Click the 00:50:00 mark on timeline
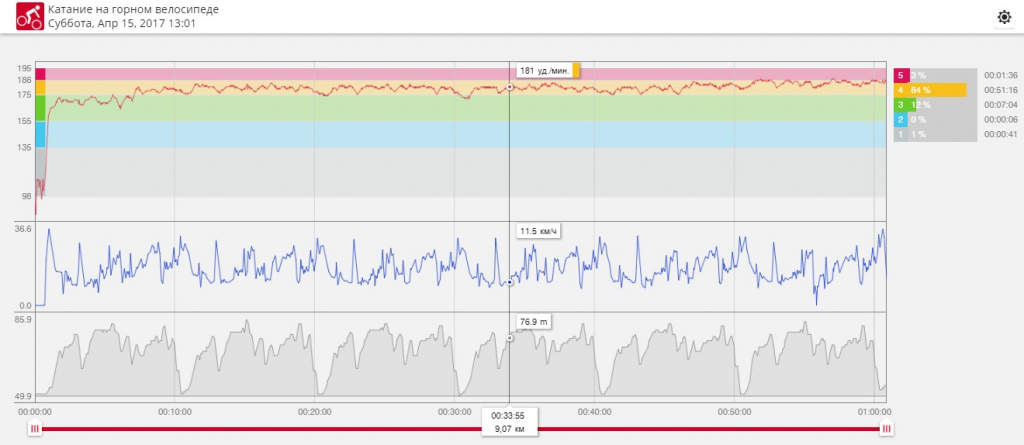This screenshot has width=1024, height=445. [x=734, y=412]
